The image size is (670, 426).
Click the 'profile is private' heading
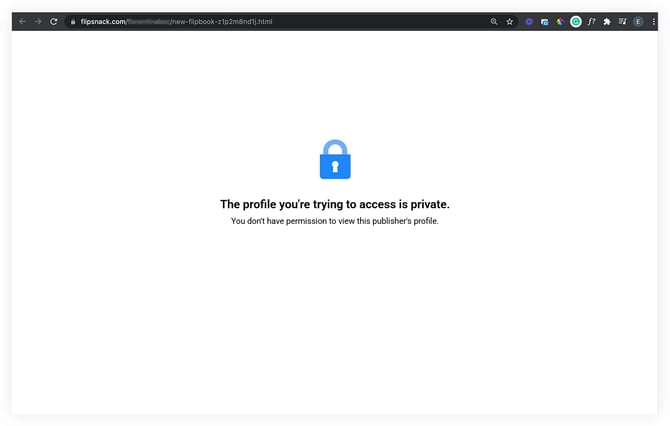pos(335,204)
